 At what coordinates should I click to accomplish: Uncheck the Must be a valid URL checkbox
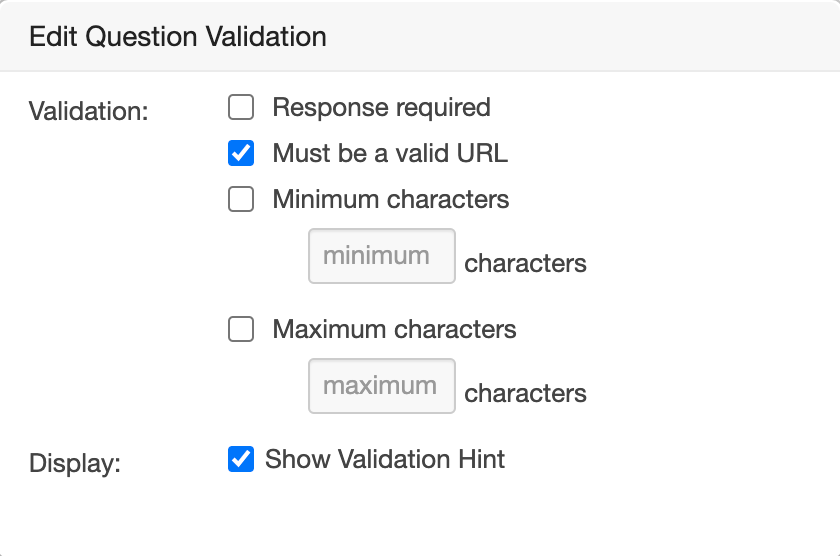point(241,154)
